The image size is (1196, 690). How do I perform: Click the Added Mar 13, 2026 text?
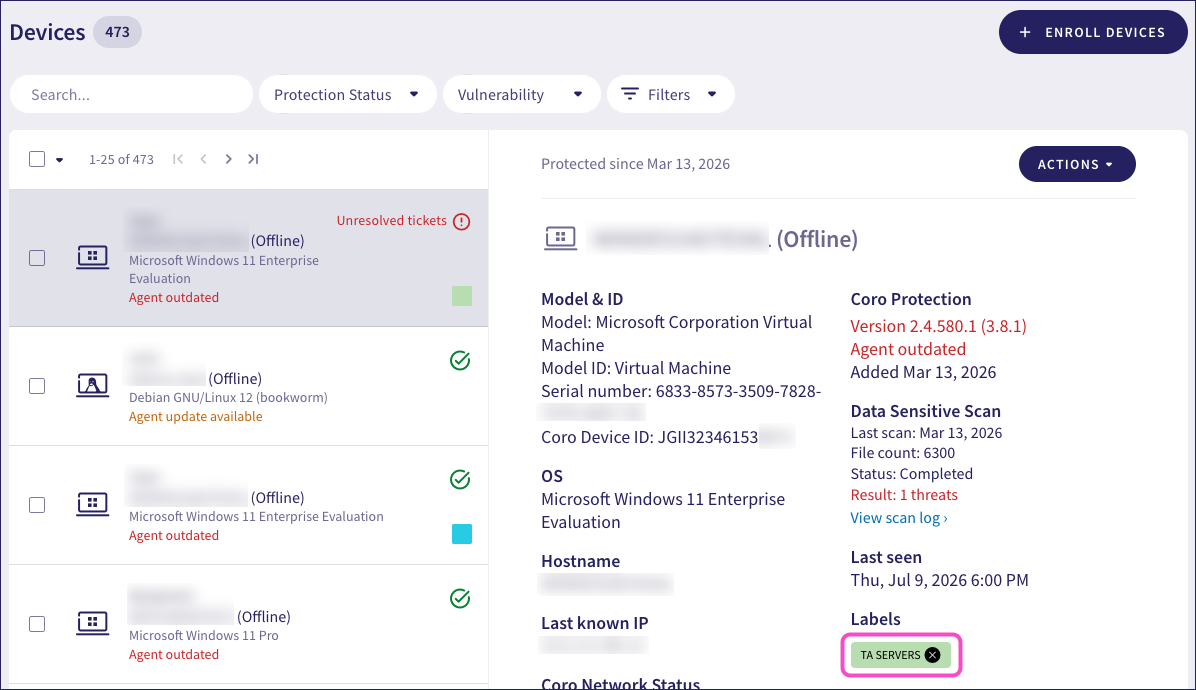[923, 372]
